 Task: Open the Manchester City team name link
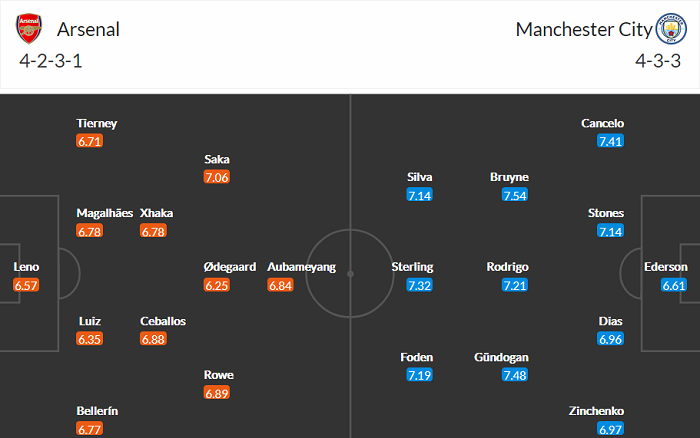[x=583, y=29]
